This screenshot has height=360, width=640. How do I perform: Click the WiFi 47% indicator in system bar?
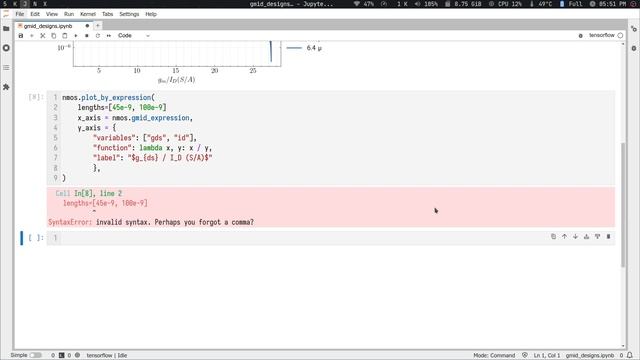click(x=364, y=4)
